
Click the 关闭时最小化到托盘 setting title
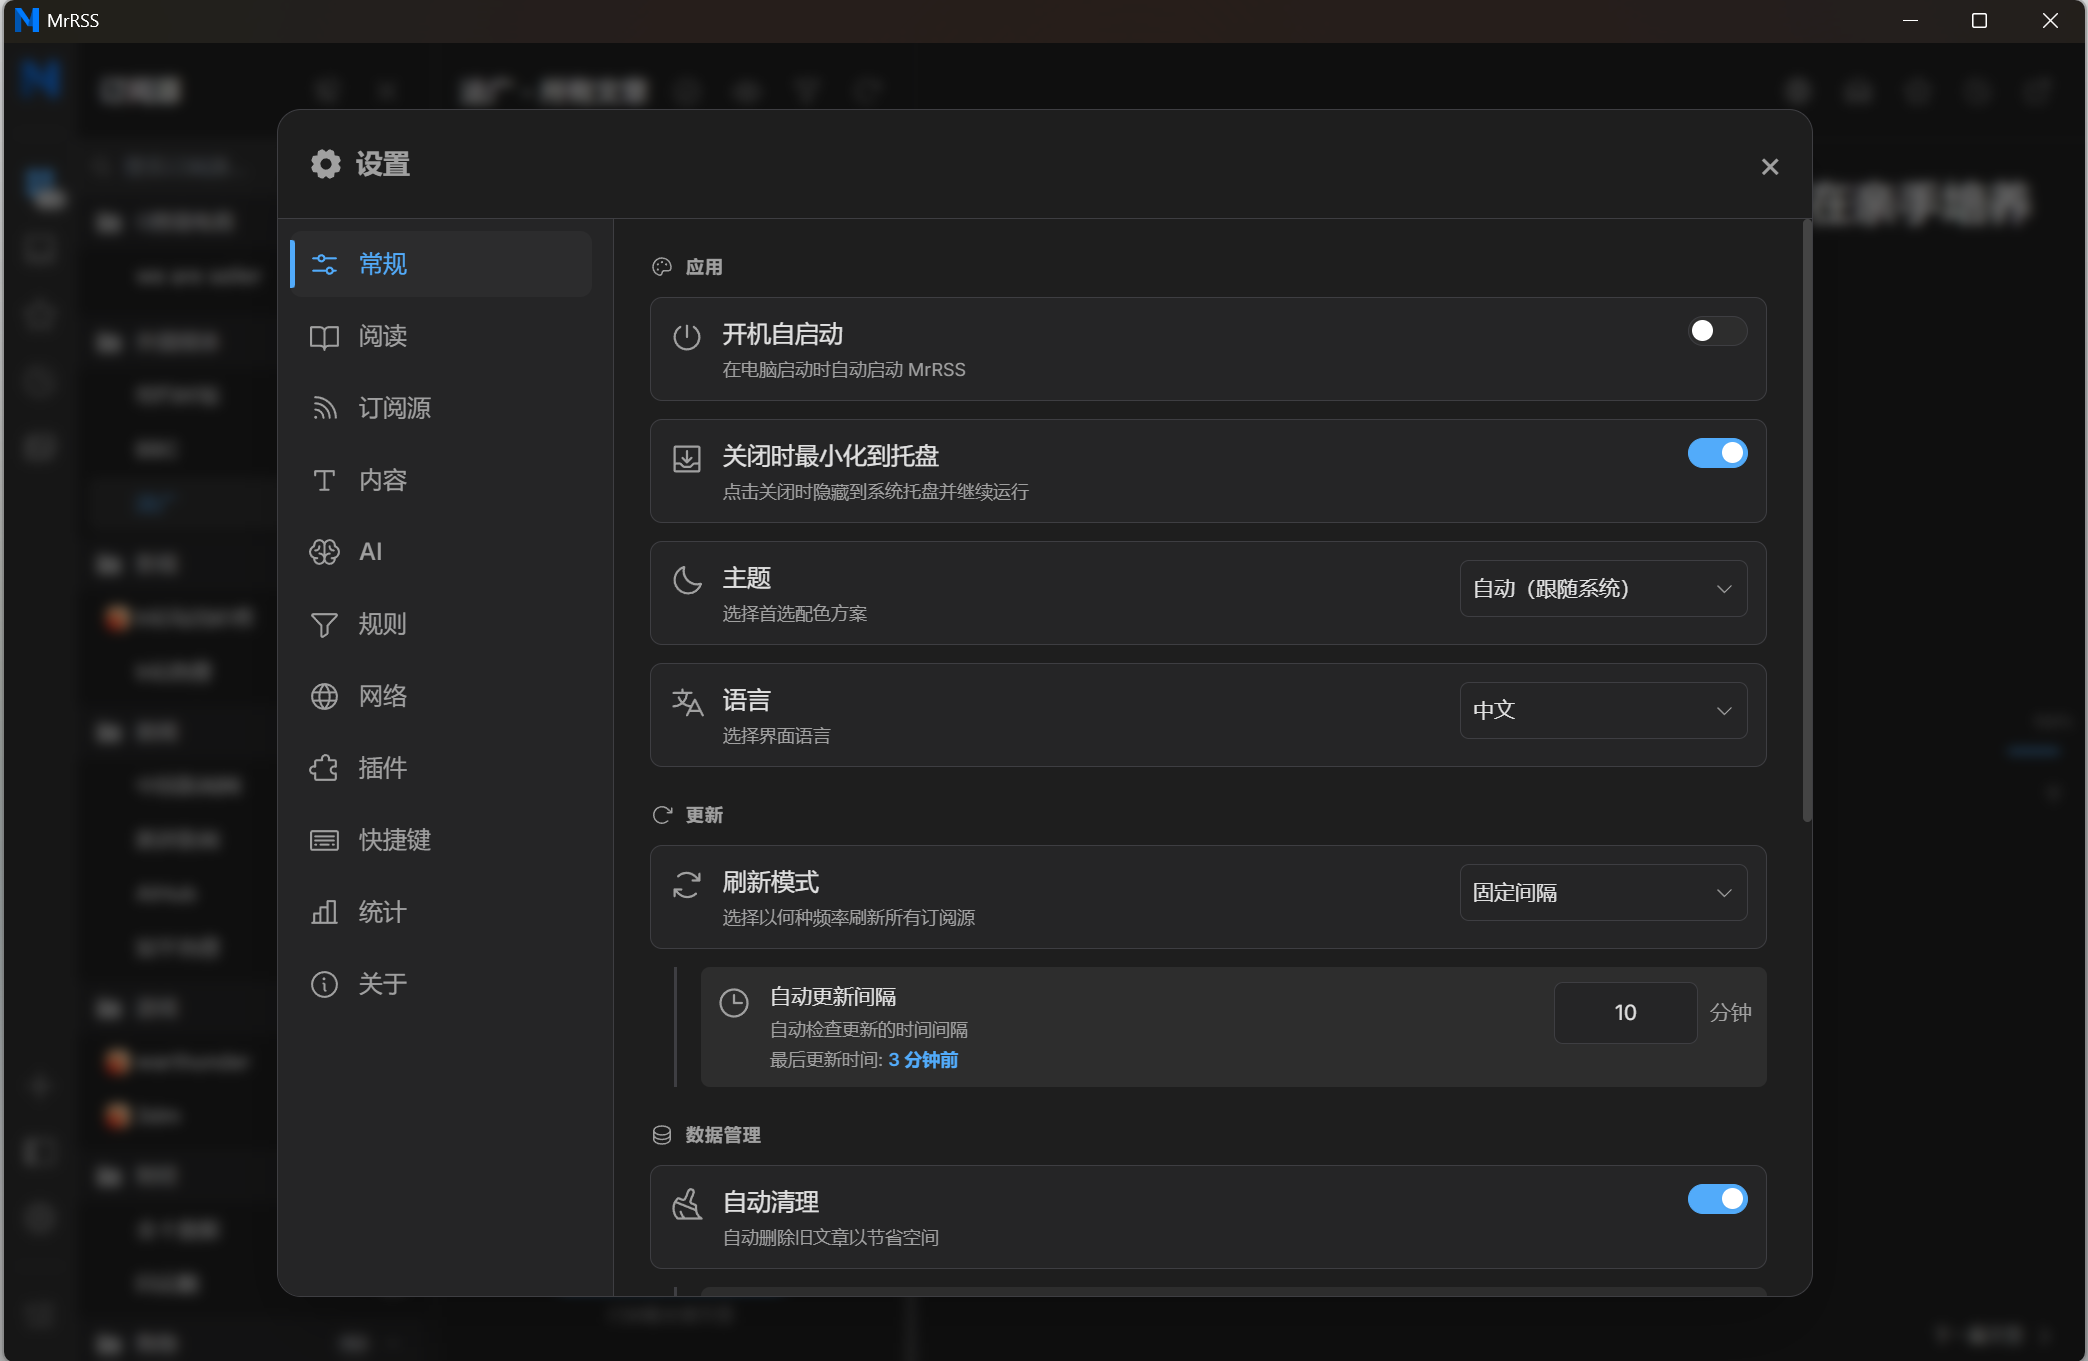[x=831, y=456]
